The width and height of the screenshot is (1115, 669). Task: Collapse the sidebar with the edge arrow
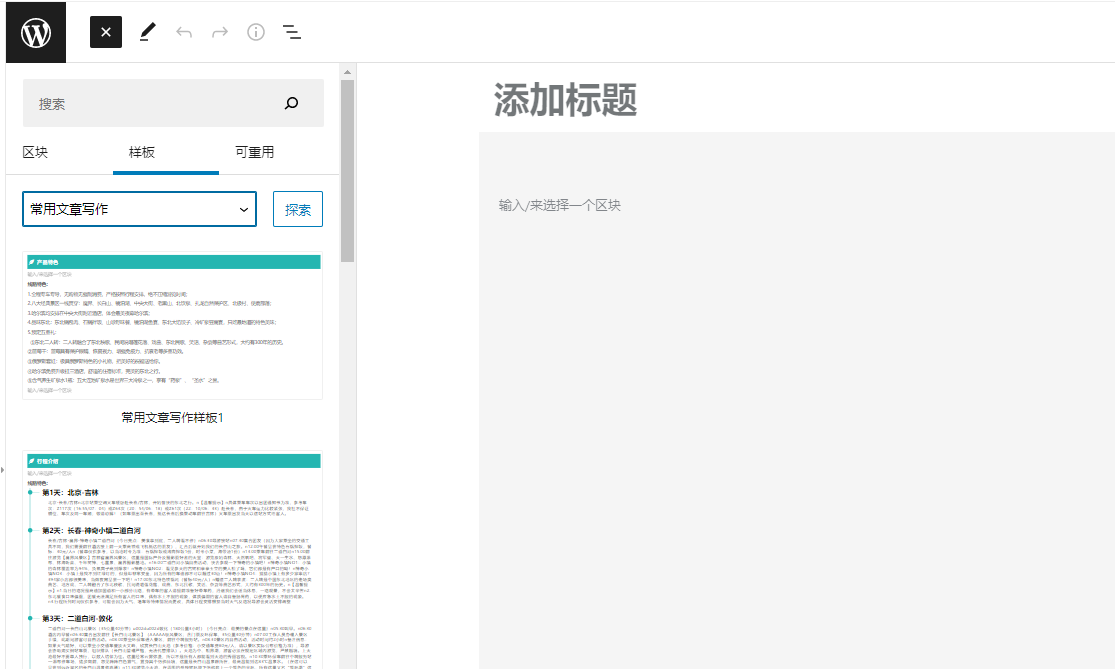(3, 470)
